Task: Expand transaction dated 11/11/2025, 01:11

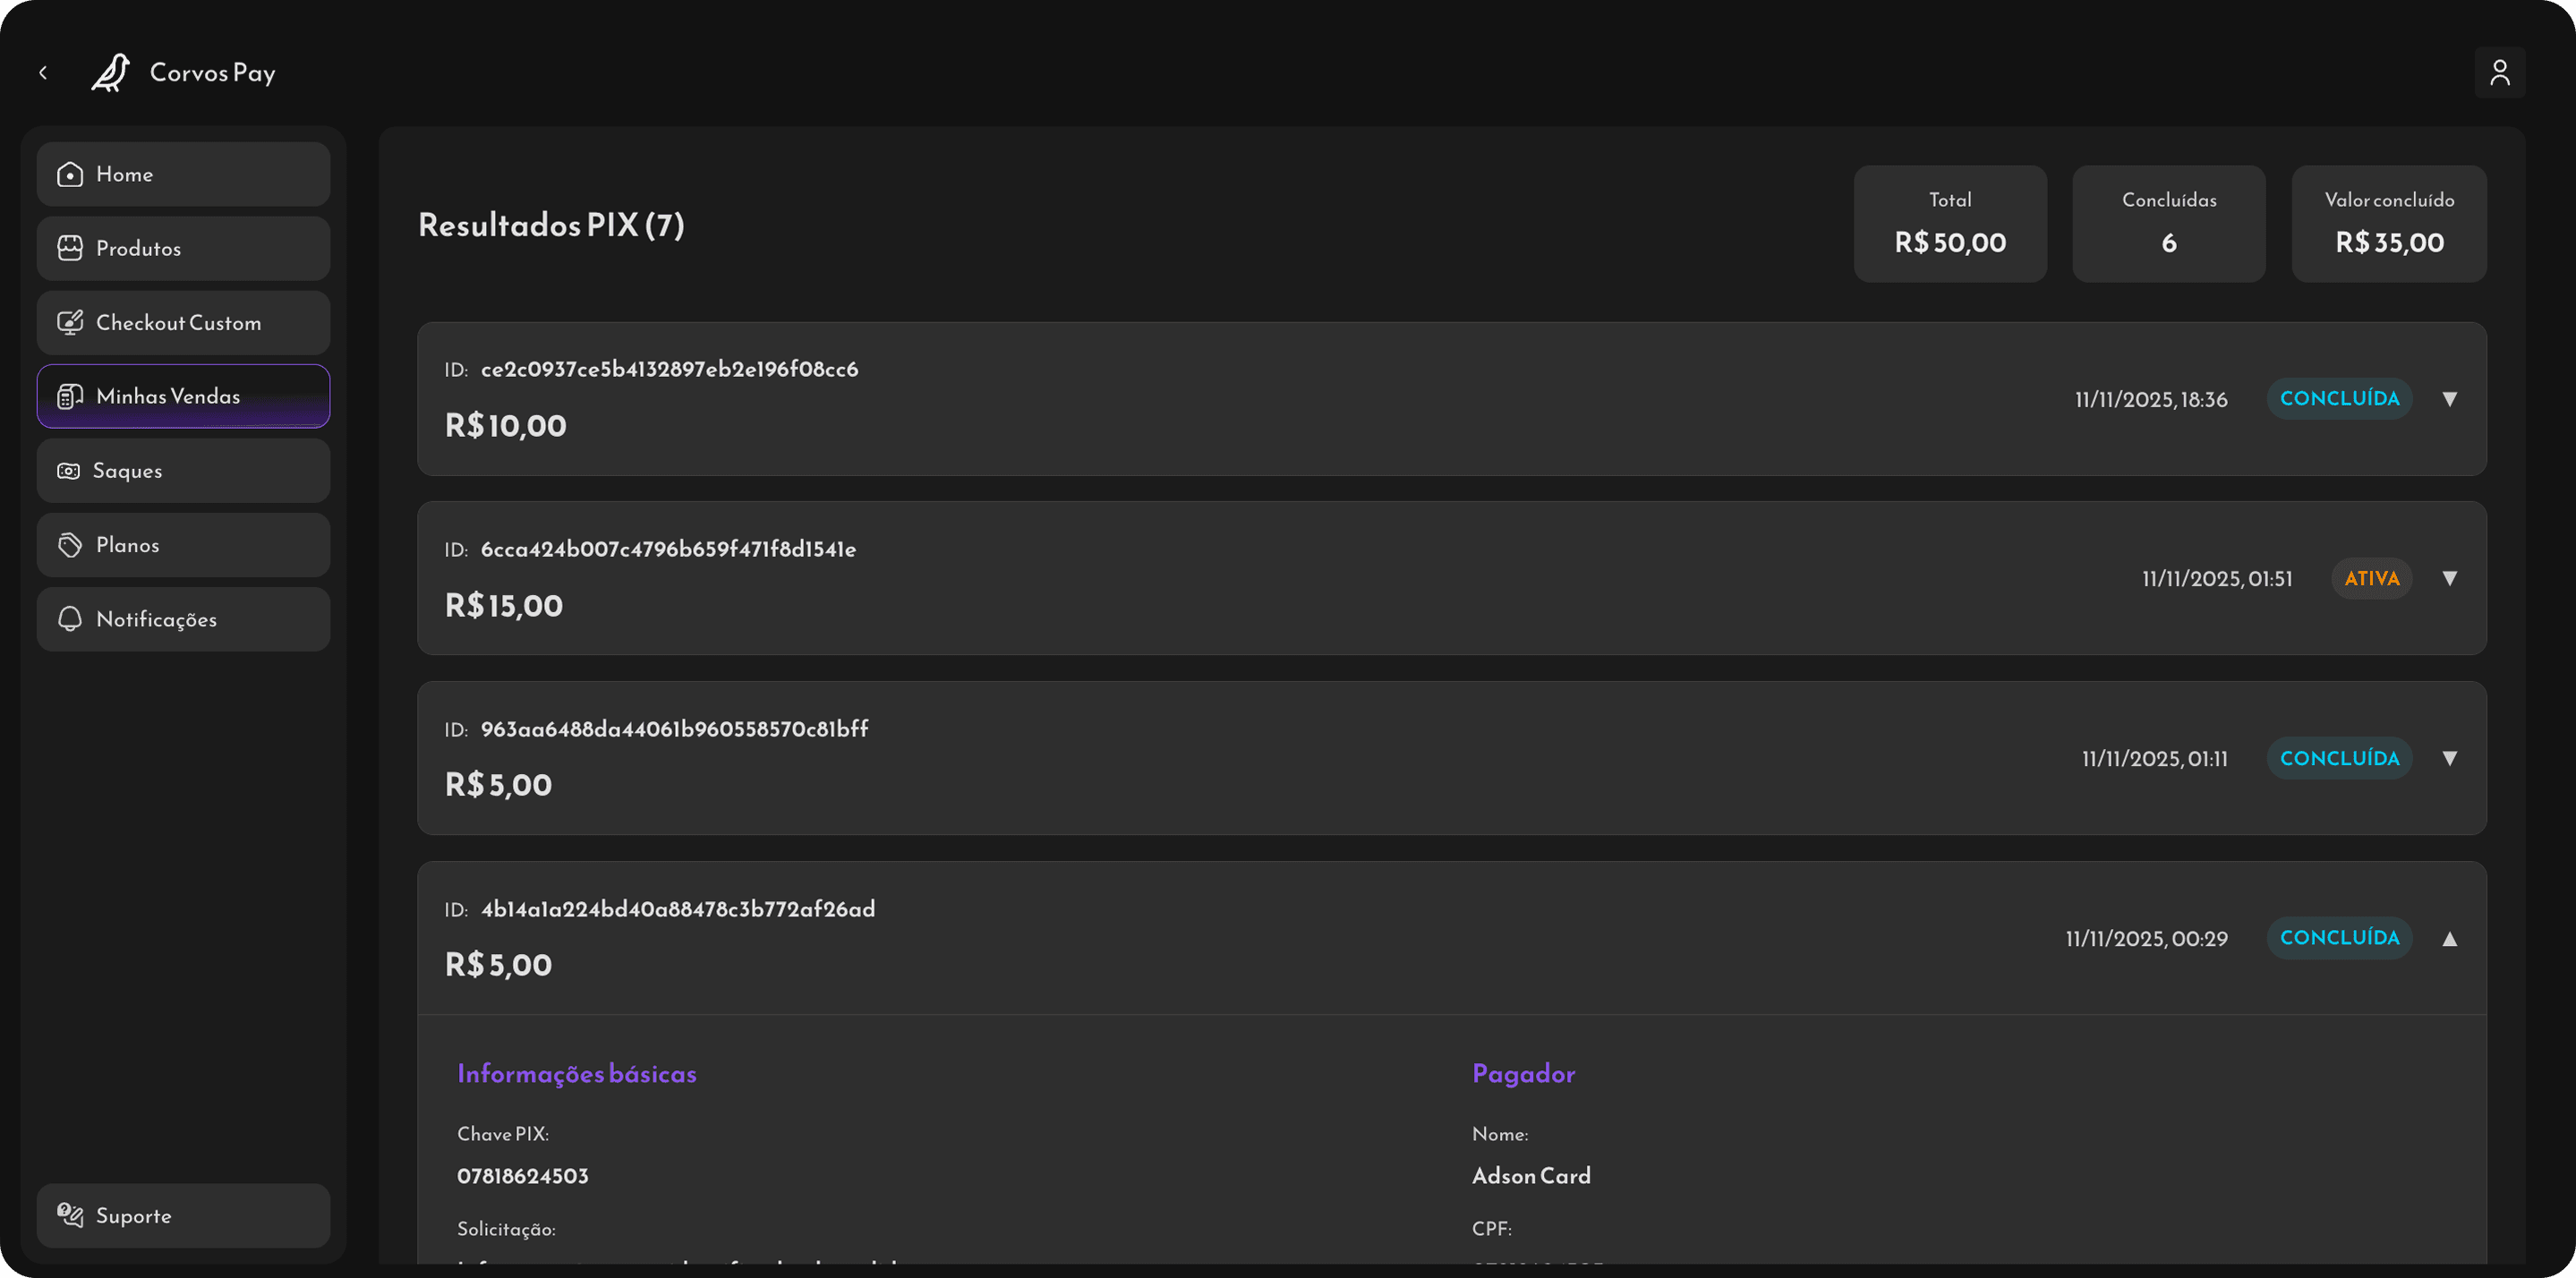Action: pyautogui.click(x=2449, y=758)
